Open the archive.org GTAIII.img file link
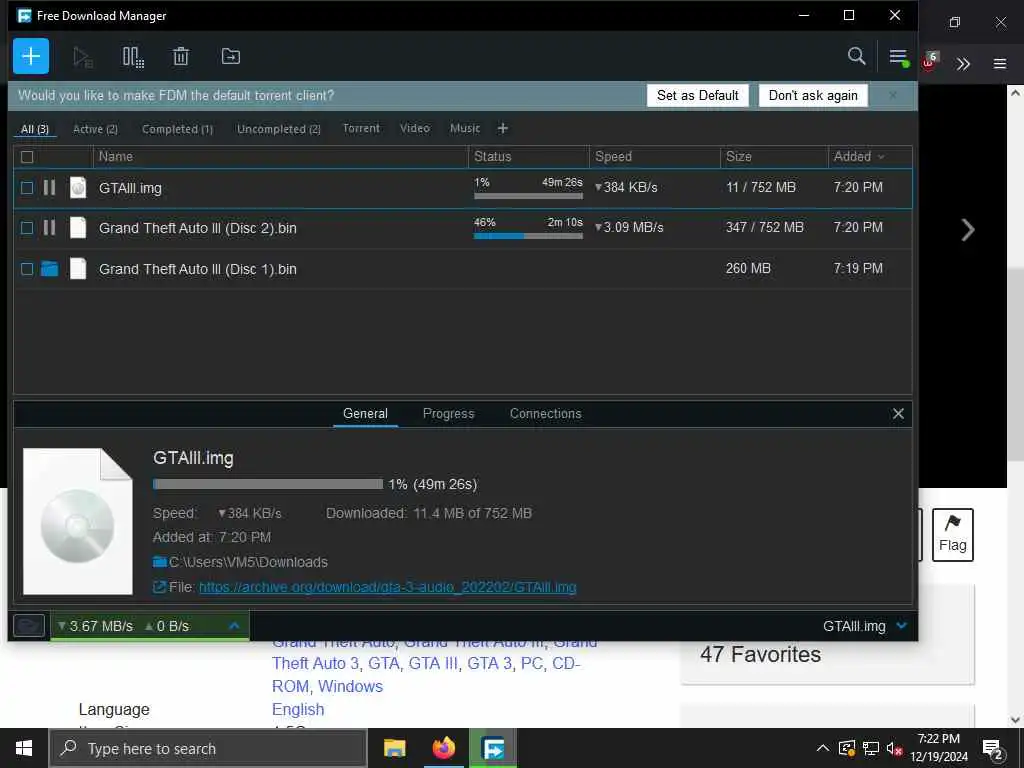Image resolution: width=1024 pixels, height=768 pixels. tap(388, 587)
